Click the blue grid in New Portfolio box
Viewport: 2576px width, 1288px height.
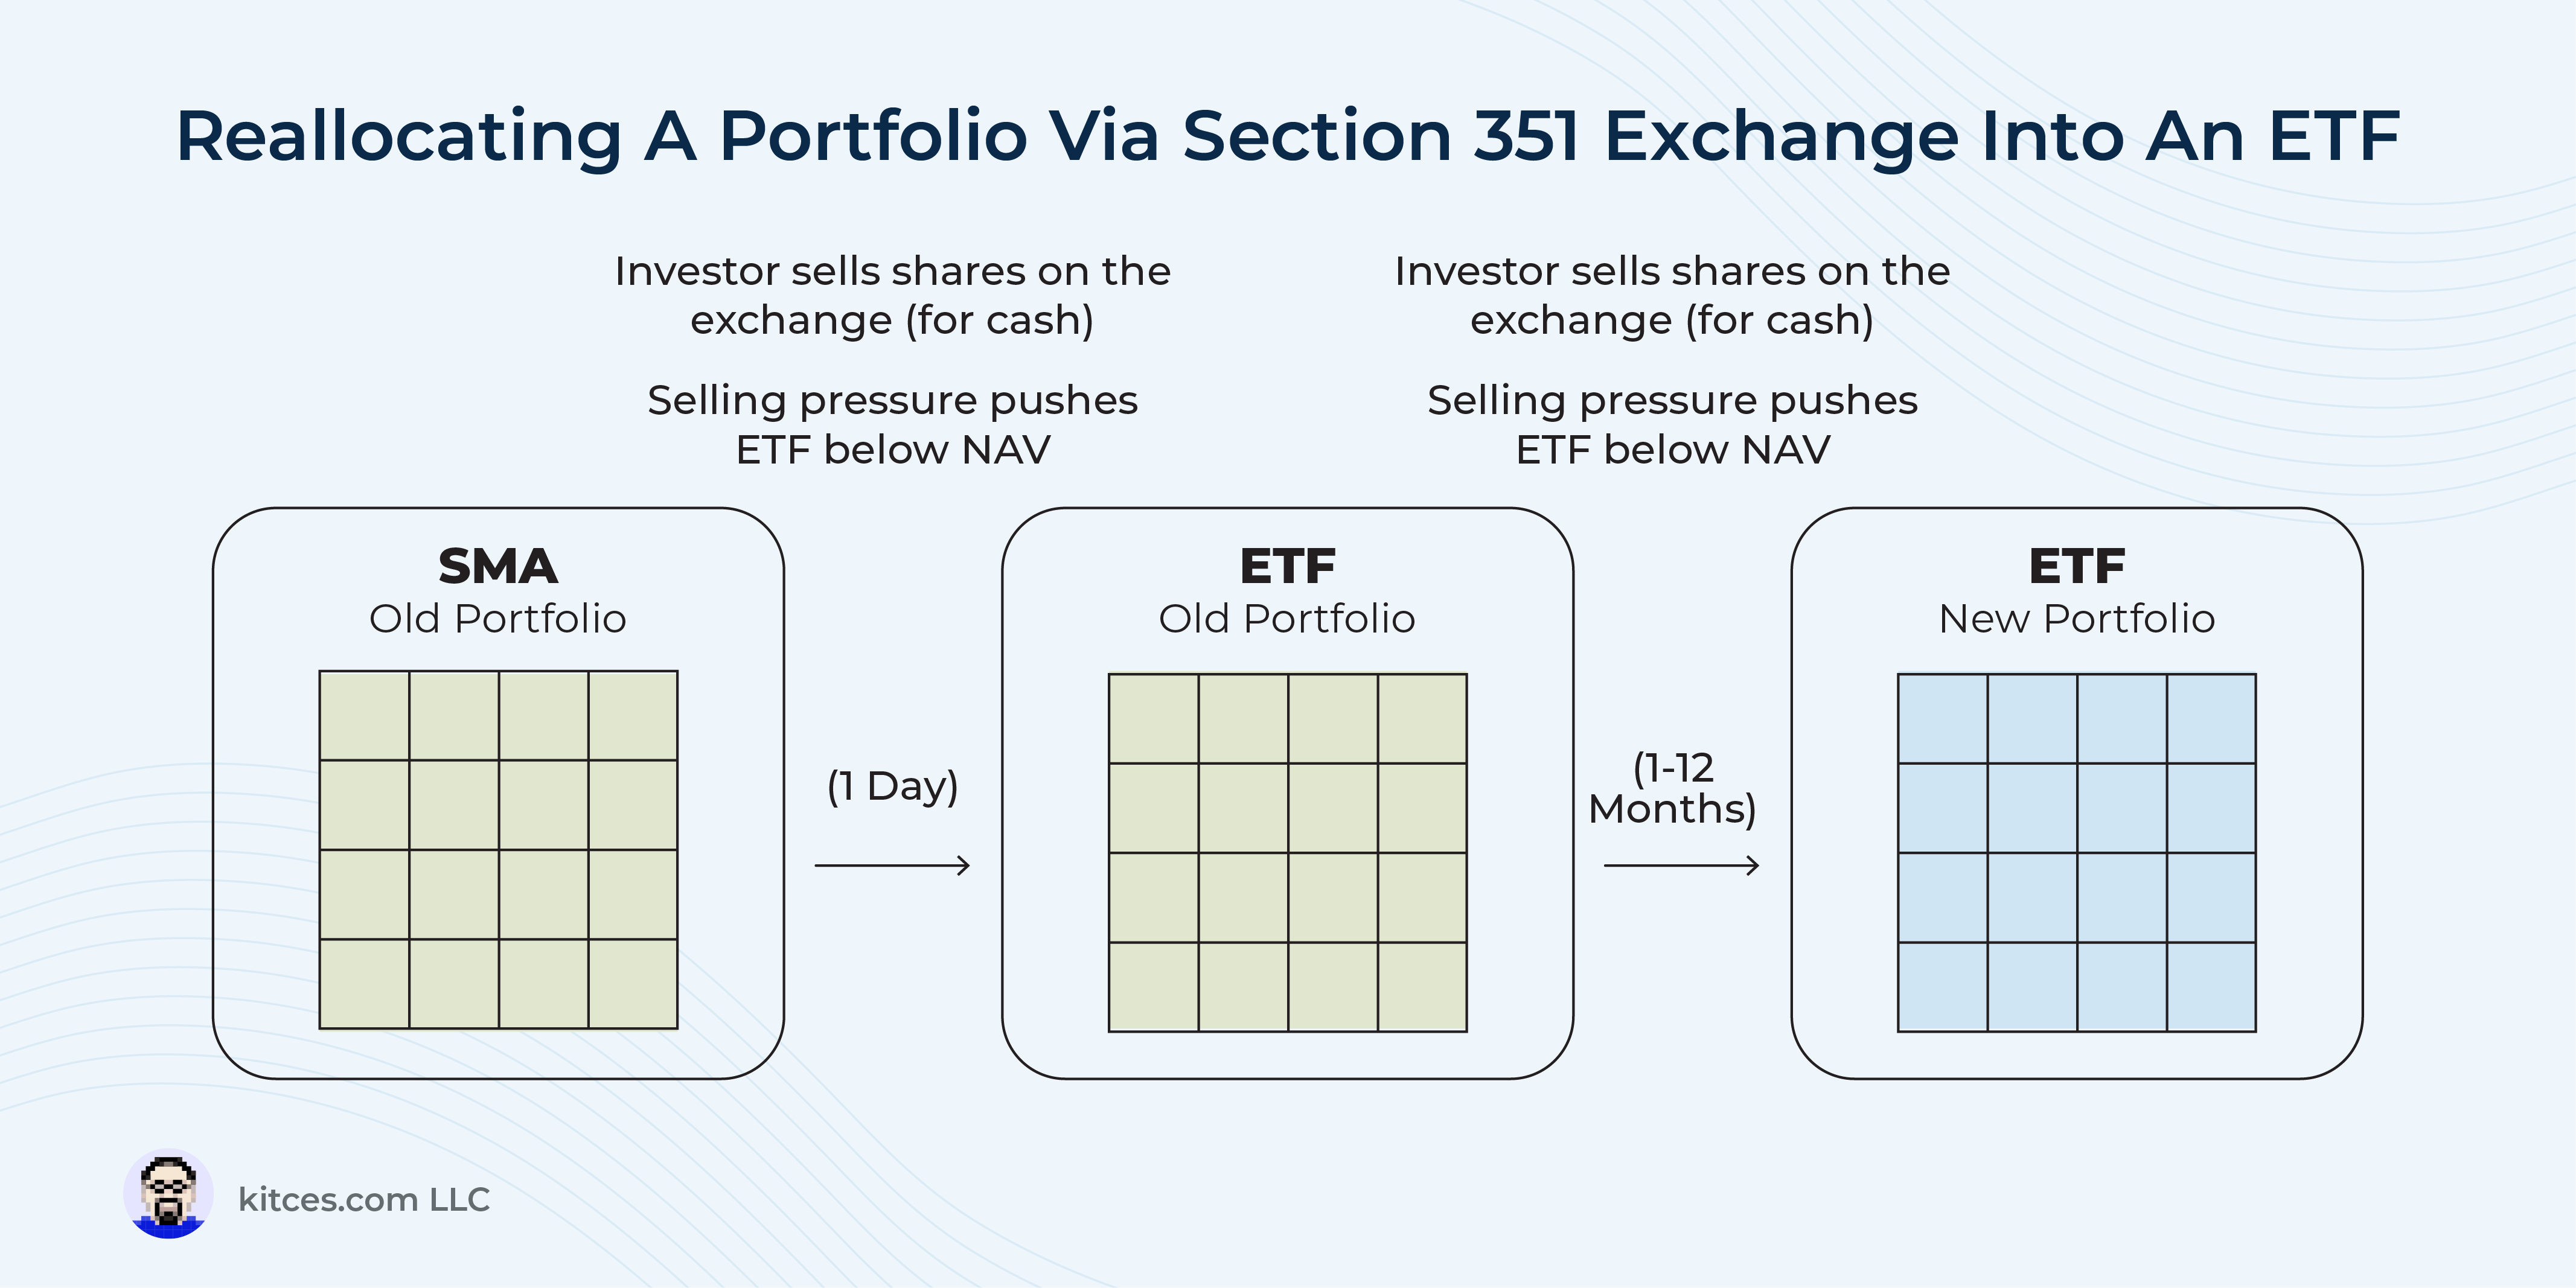pyautogui.click(x=2076, y=852)
